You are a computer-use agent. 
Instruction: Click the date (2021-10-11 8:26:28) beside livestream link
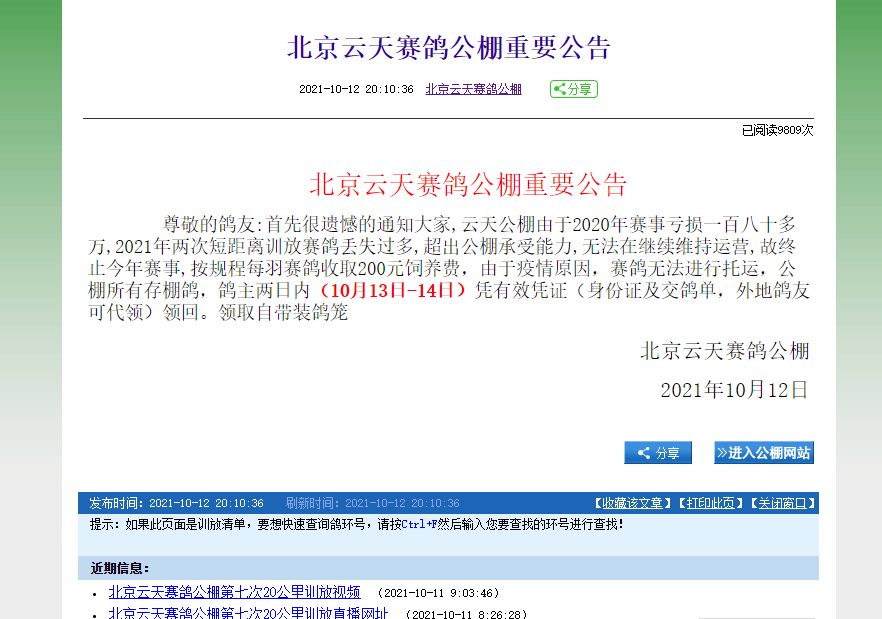(466, 614)
